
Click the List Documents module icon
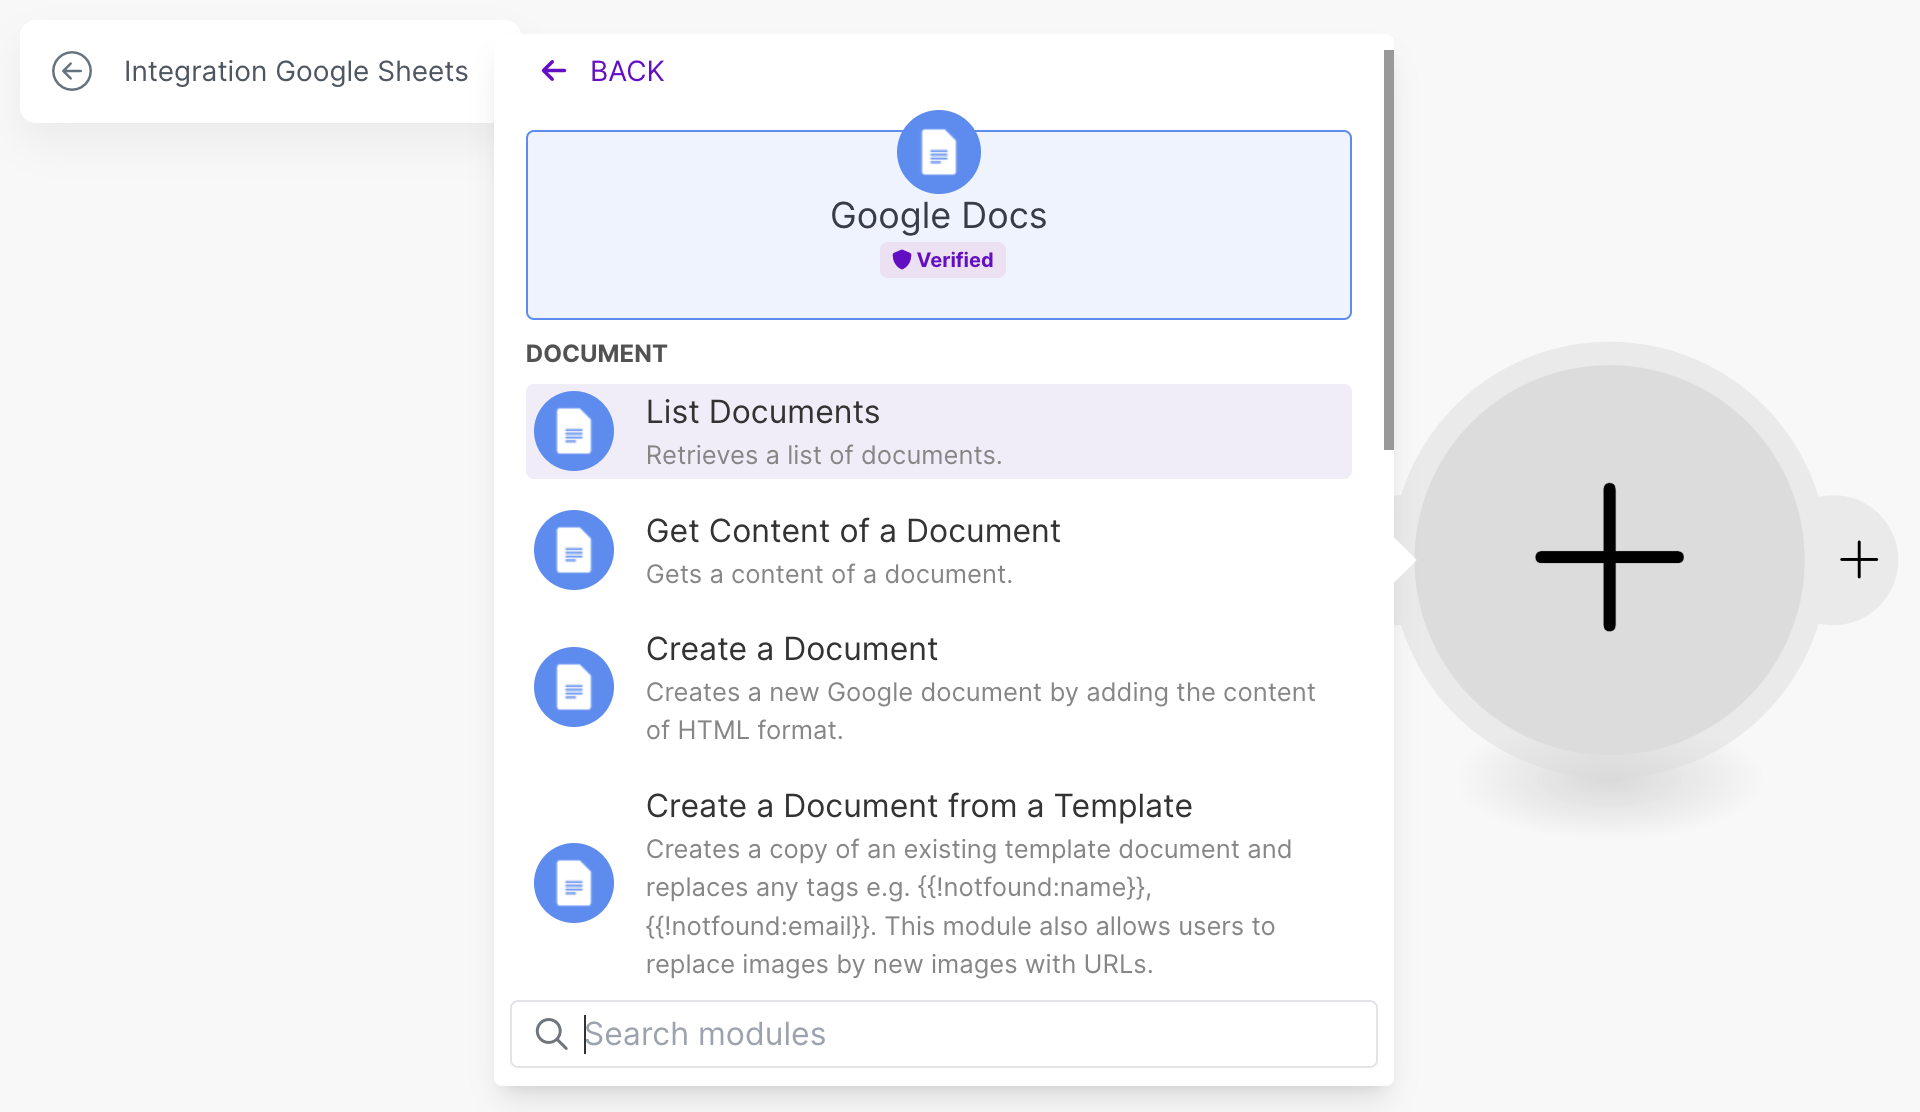[574, 431]
